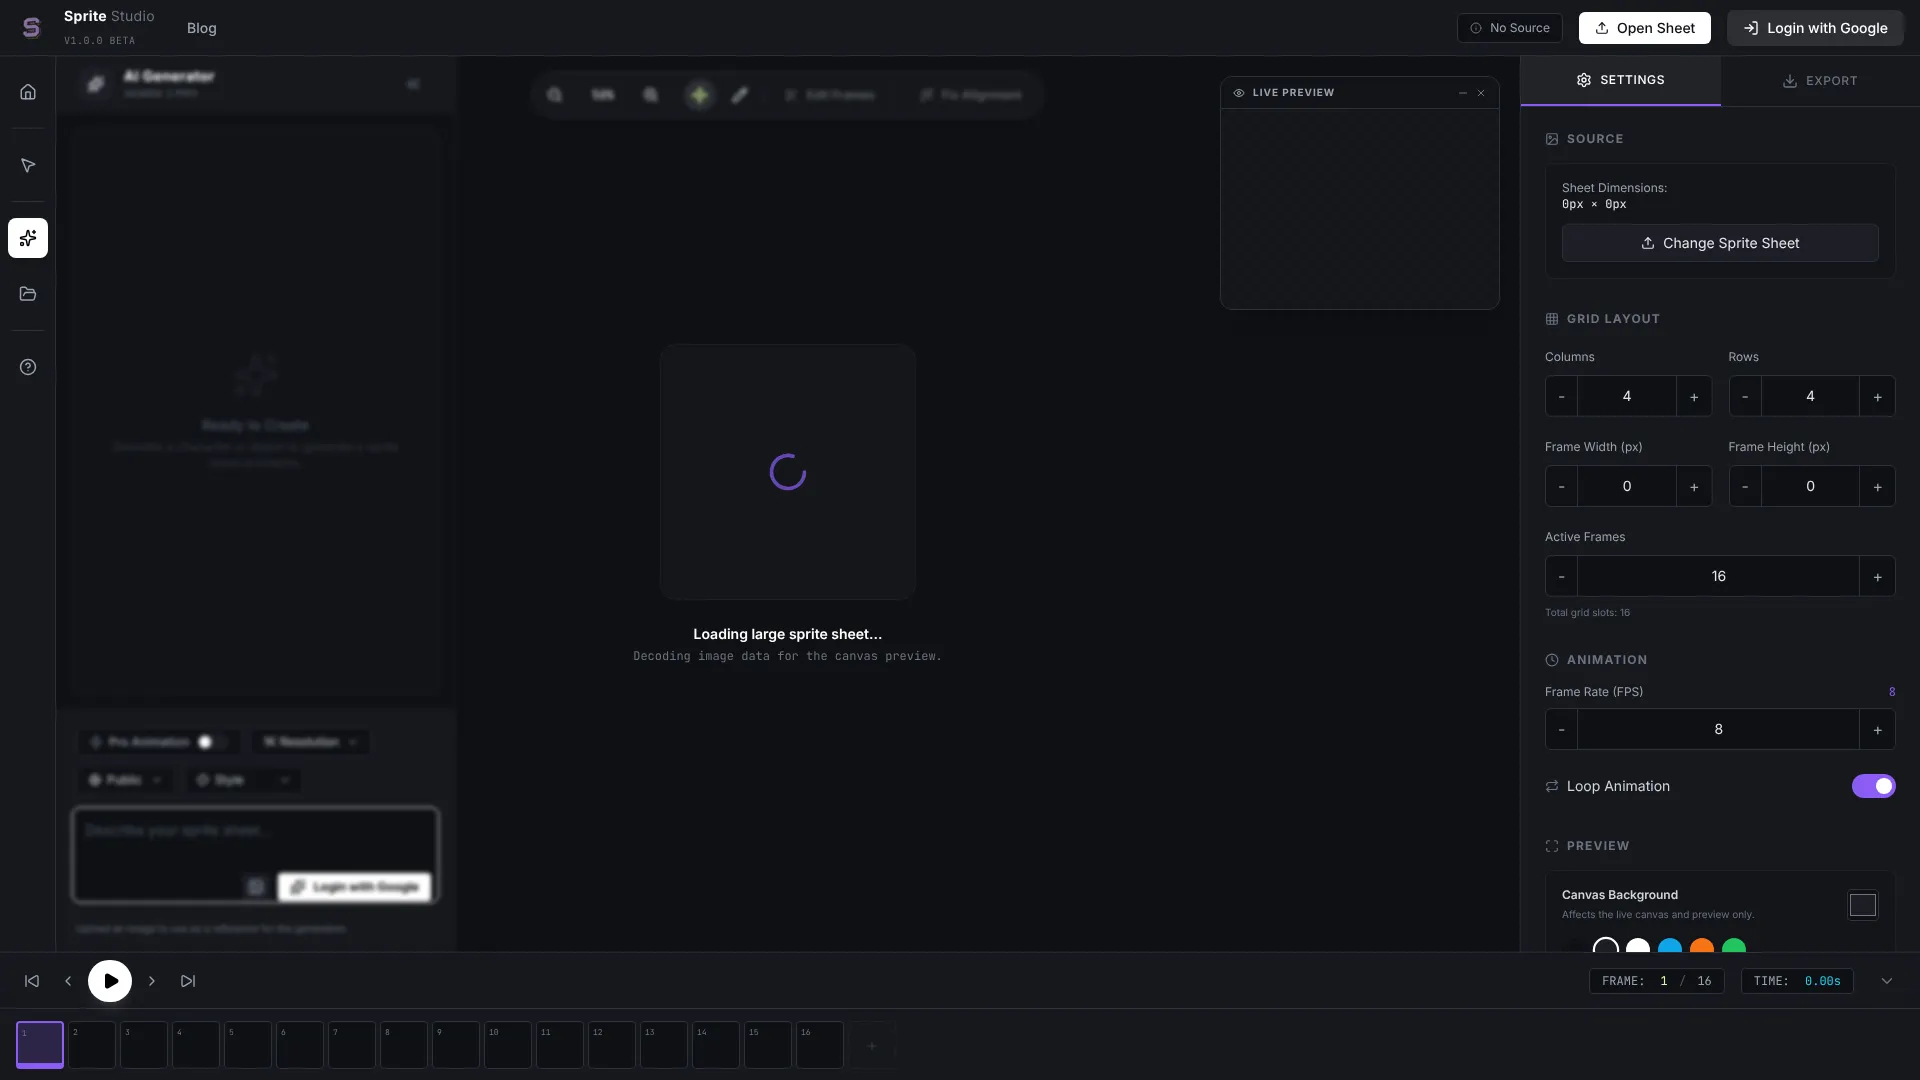Viewport: 1920px width, 1080px height.
Task: Open the Blog menu link
Action: (201, 28)
